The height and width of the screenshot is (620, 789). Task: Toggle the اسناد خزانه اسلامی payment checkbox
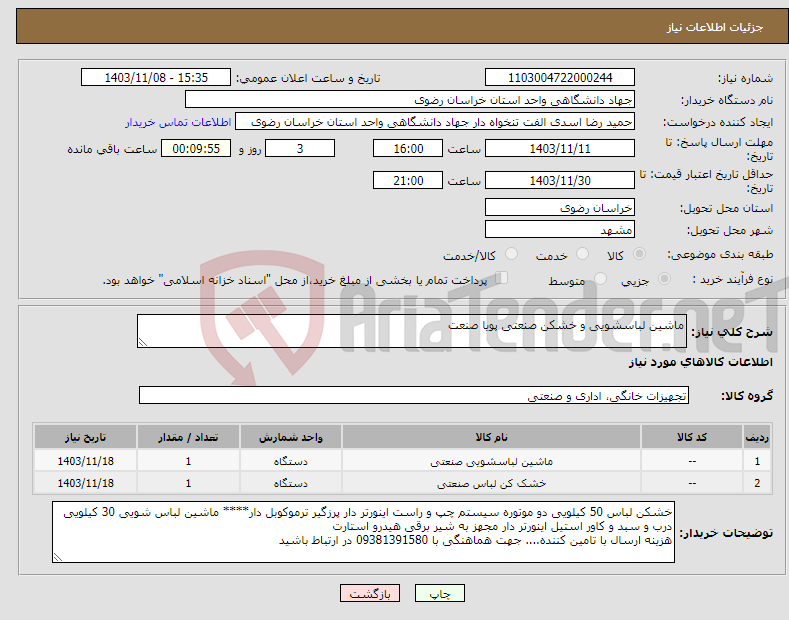(x=502, y=278)
